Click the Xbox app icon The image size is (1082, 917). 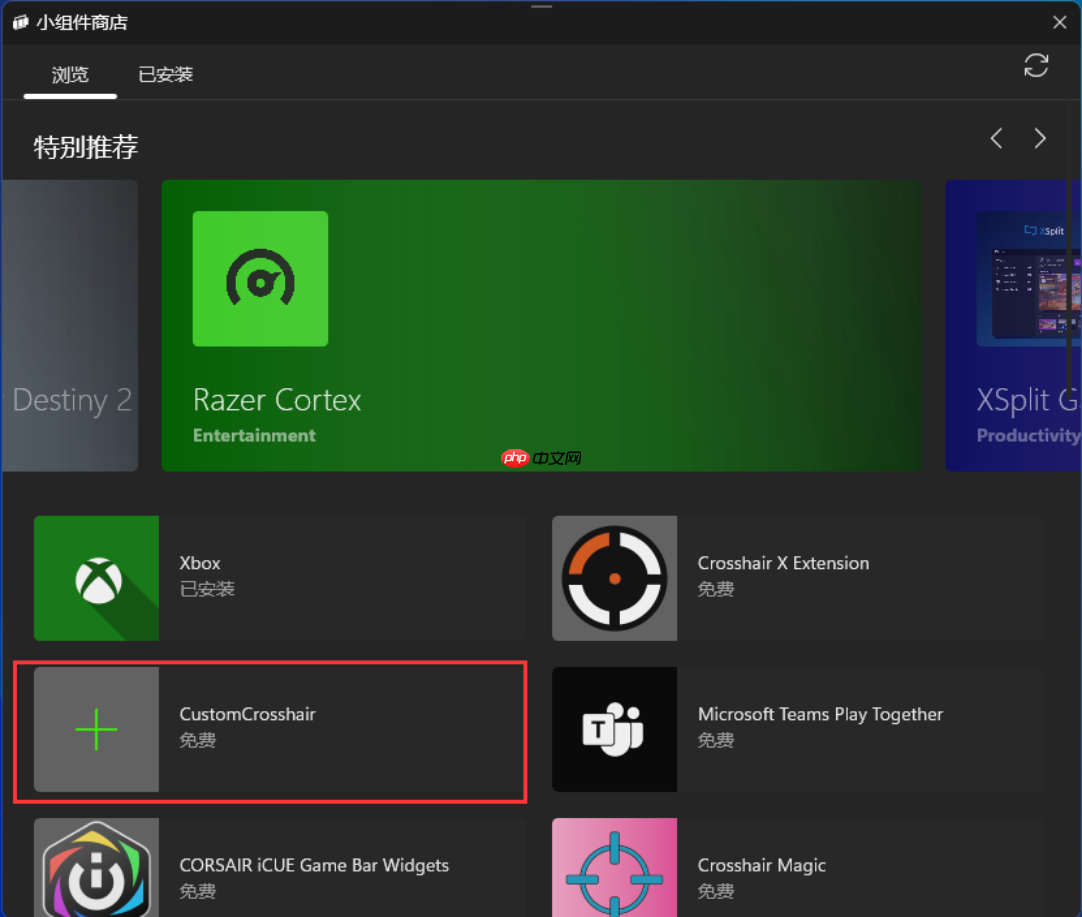pos(97,578)
